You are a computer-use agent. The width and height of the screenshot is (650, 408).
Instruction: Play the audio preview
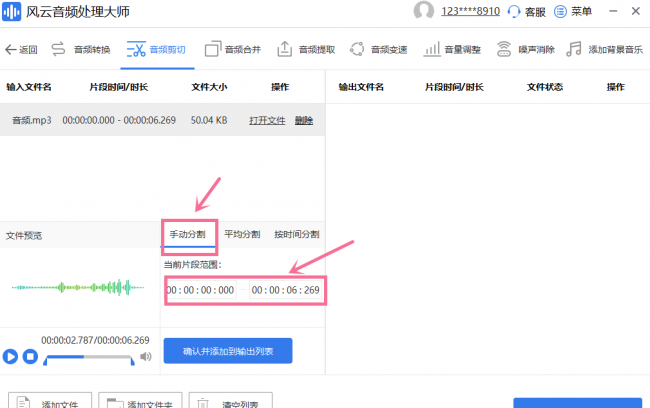(x=10, y=357)
